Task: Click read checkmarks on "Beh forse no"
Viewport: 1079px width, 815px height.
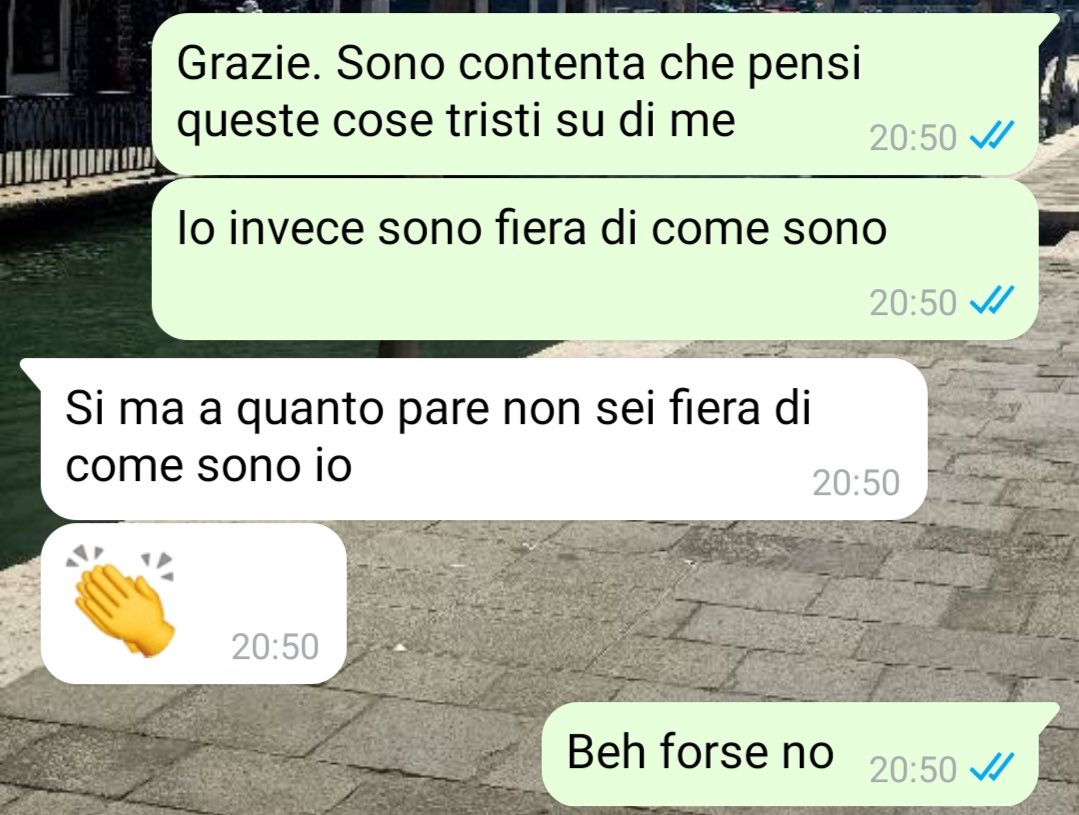Action: pyautogui.click(x=991, y=767)
